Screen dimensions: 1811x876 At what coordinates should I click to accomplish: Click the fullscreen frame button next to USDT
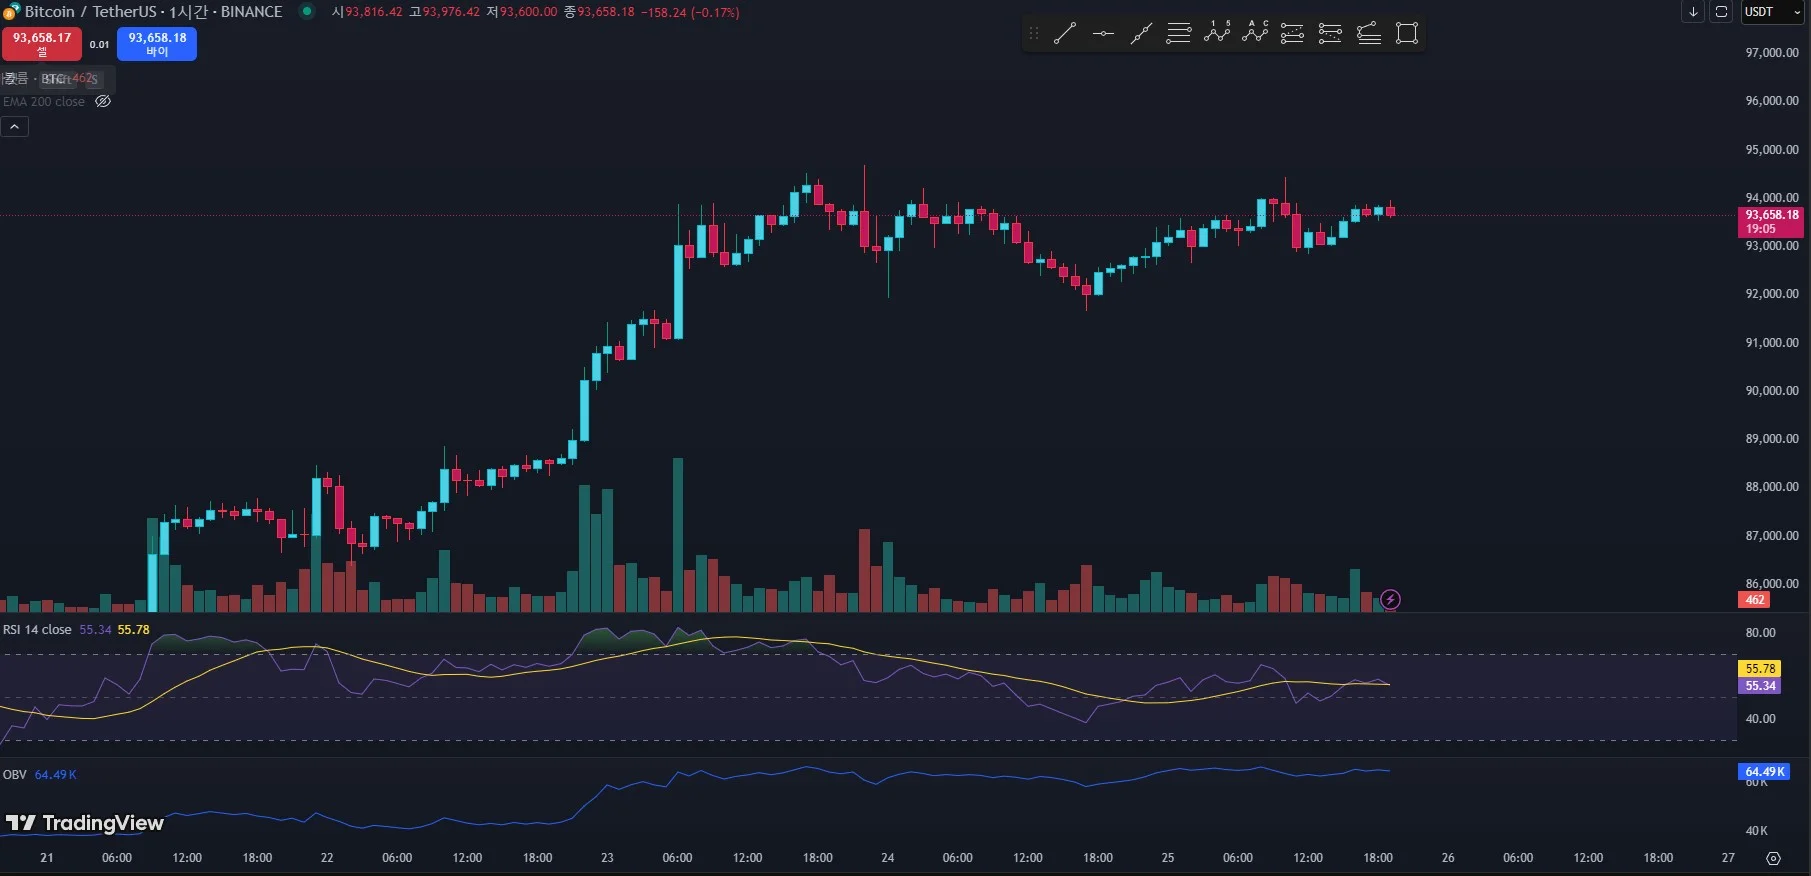1721,12
